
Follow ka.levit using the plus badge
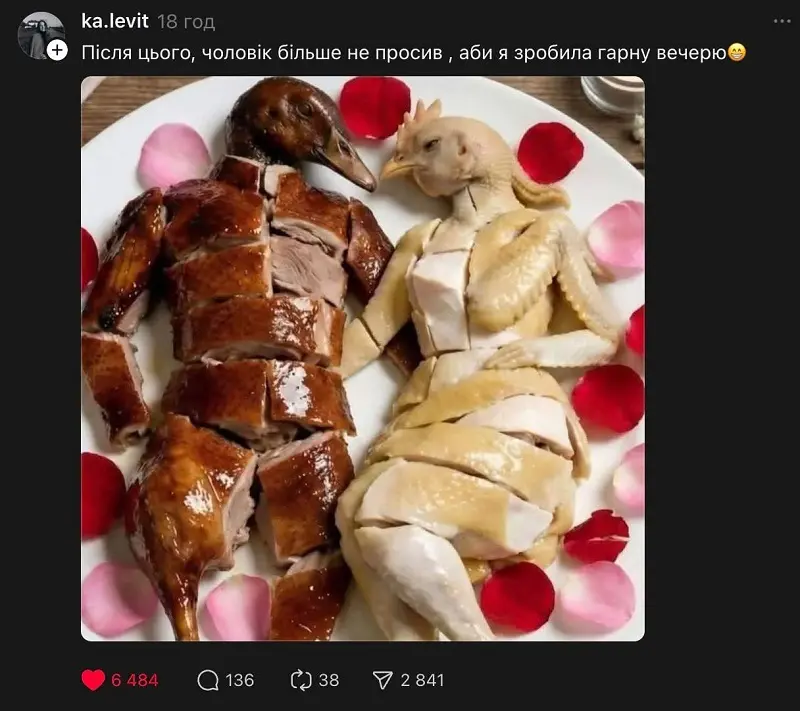pos(57,49)
